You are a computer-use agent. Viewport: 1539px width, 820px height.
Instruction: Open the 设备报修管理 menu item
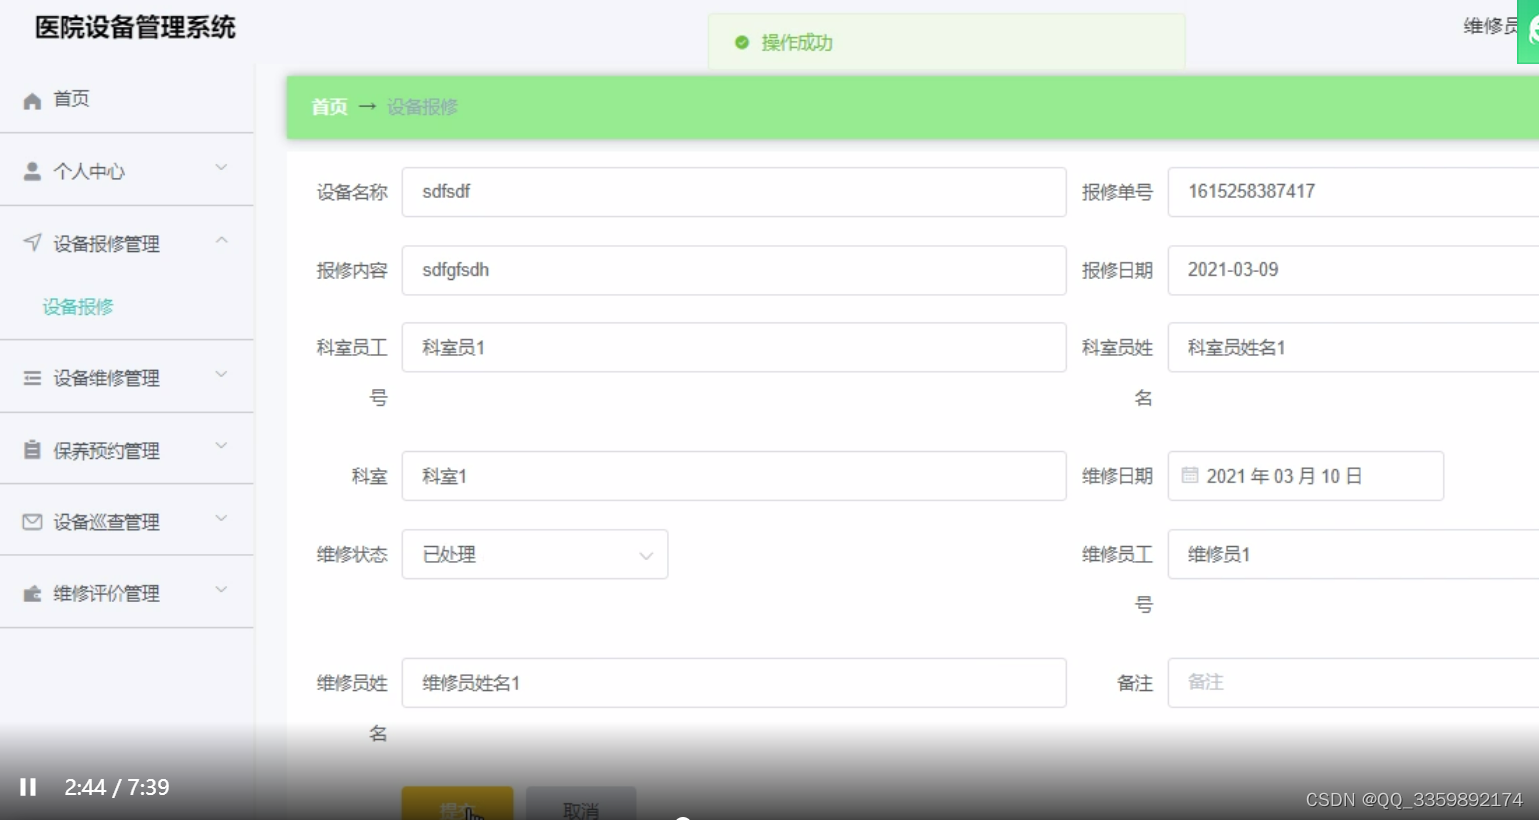click(x=127, y=243)
